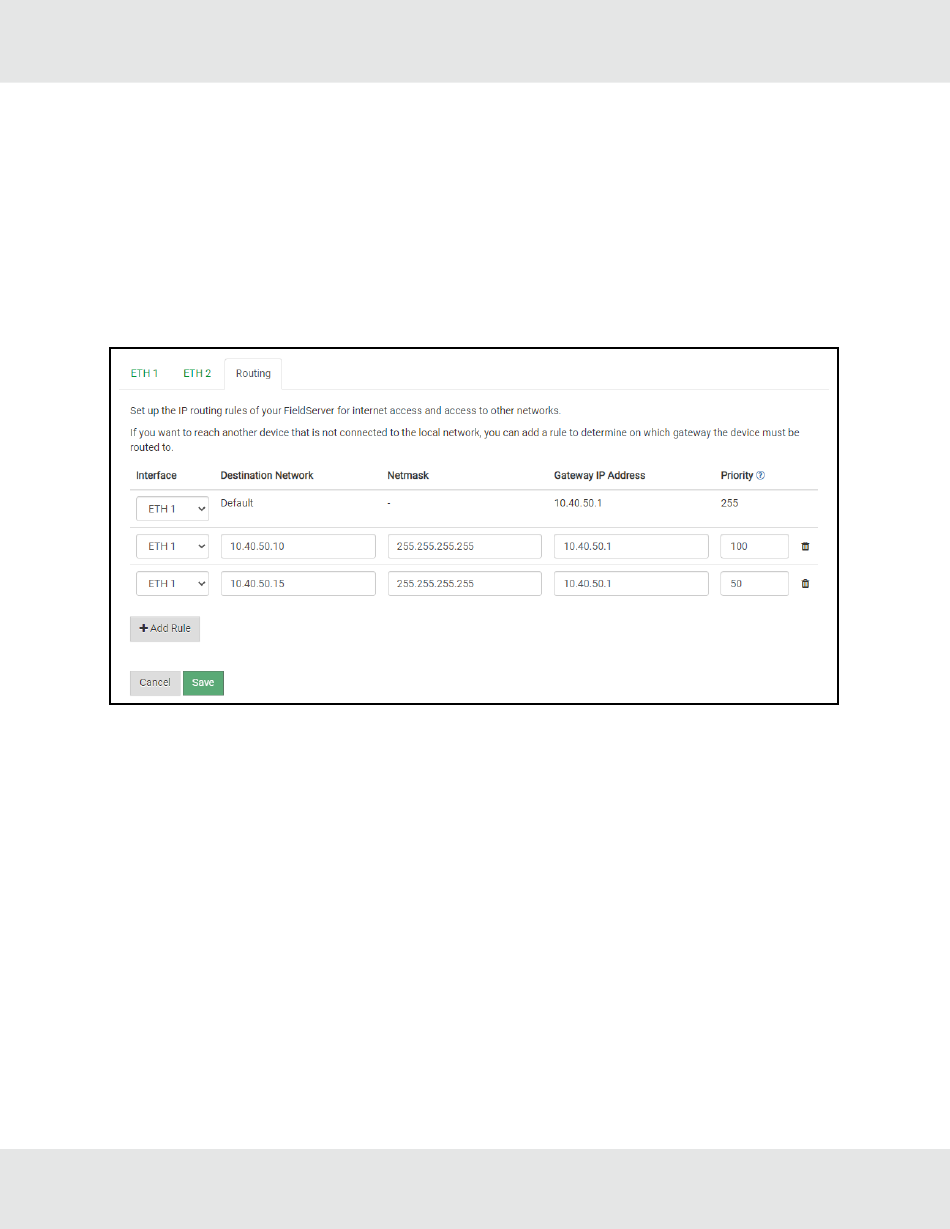
Task: Click the Priority column header label
Action: [x=737, y=476]
